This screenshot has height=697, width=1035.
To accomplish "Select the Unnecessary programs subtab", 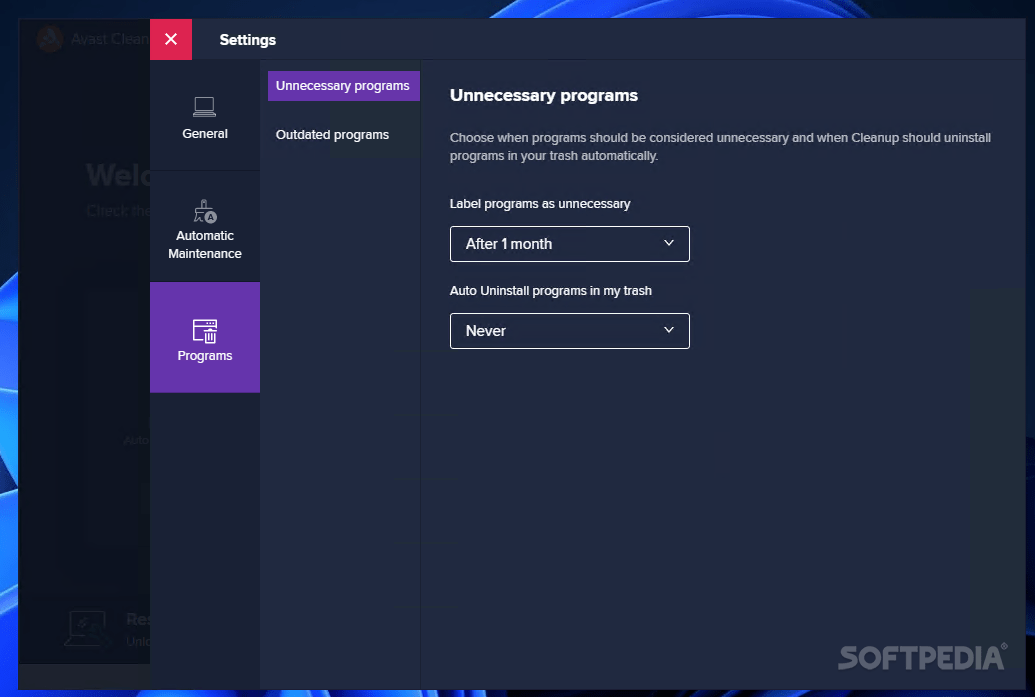I will [x=343, y=86].
